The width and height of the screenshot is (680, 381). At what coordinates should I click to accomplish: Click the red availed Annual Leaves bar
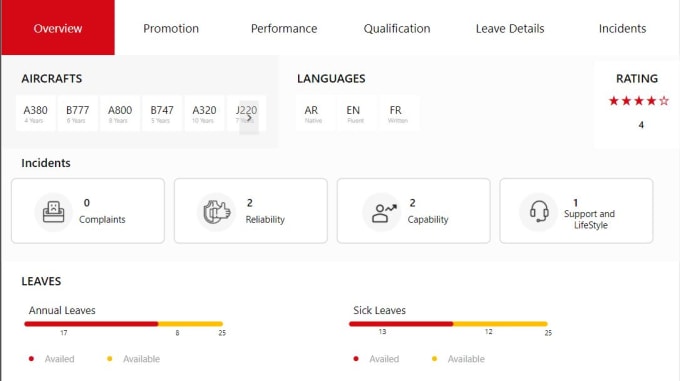[91, 324]
